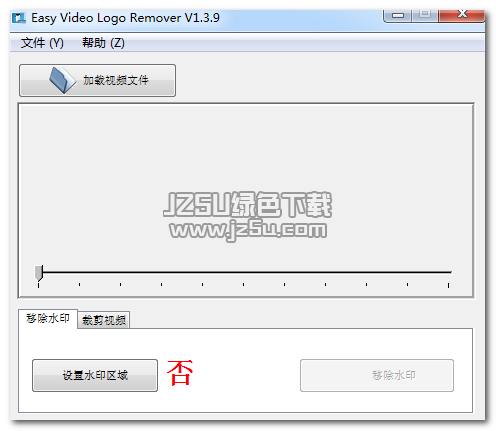Viewport: 496px width, 431px height.
Task: Open the 文件 (Y) menu
Action: (x=42, y=43)
